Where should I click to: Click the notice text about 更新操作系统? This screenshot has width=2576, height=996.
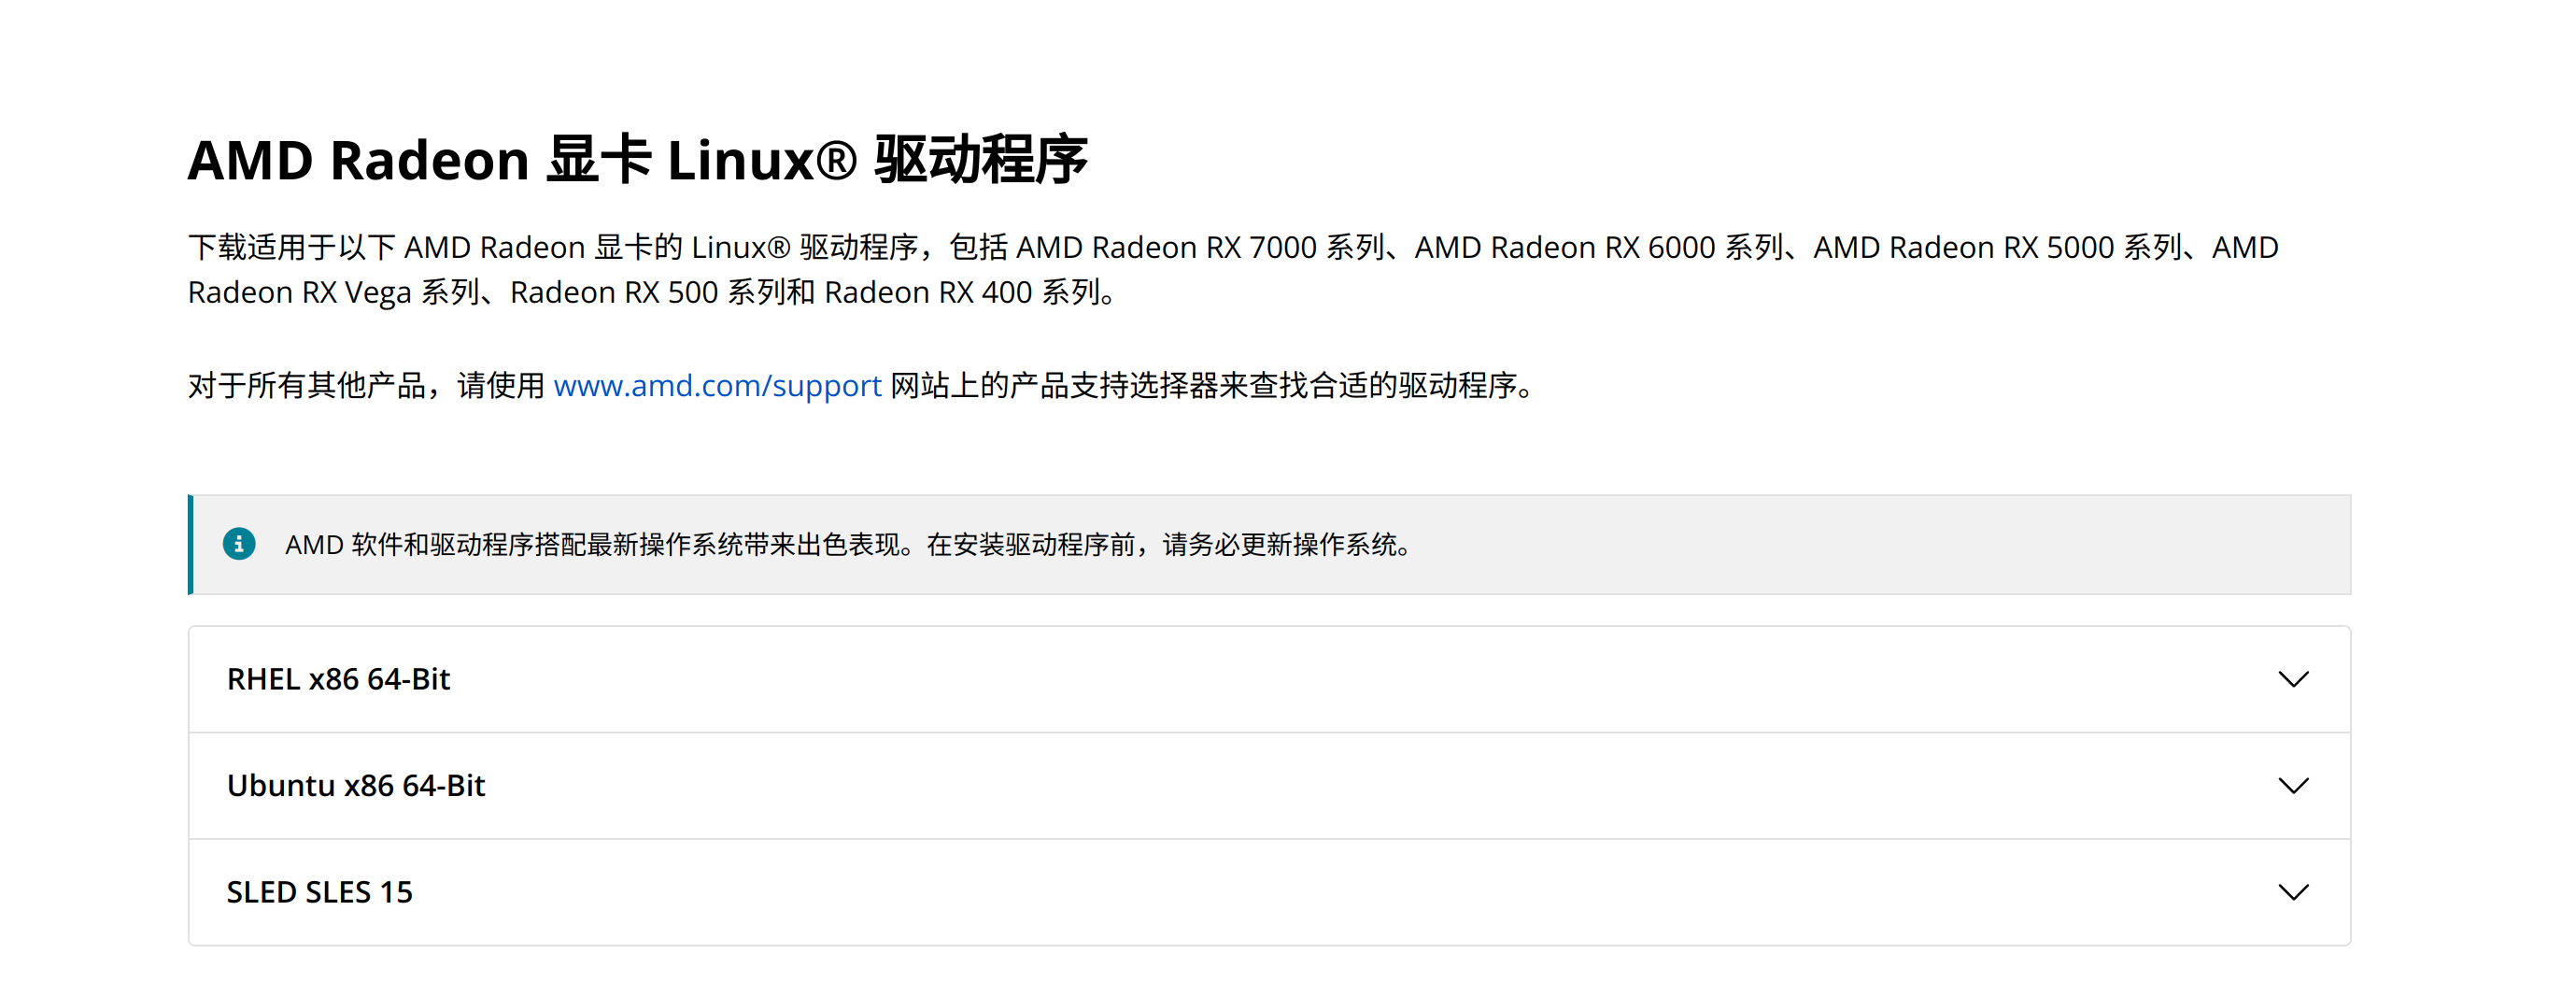(x=848, y=544)
